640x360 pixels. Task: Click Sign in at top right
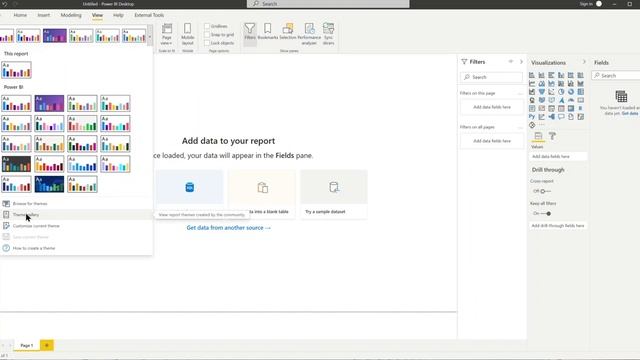(586, 4)
